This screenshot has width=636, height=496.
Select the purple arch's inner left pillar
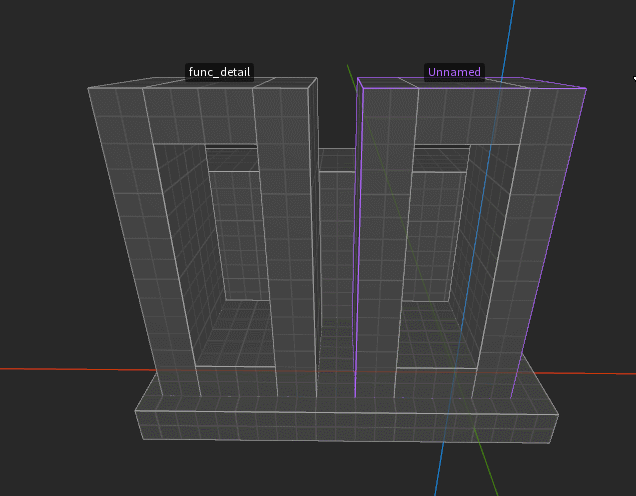pyautogui.click(x=385, y=243)
